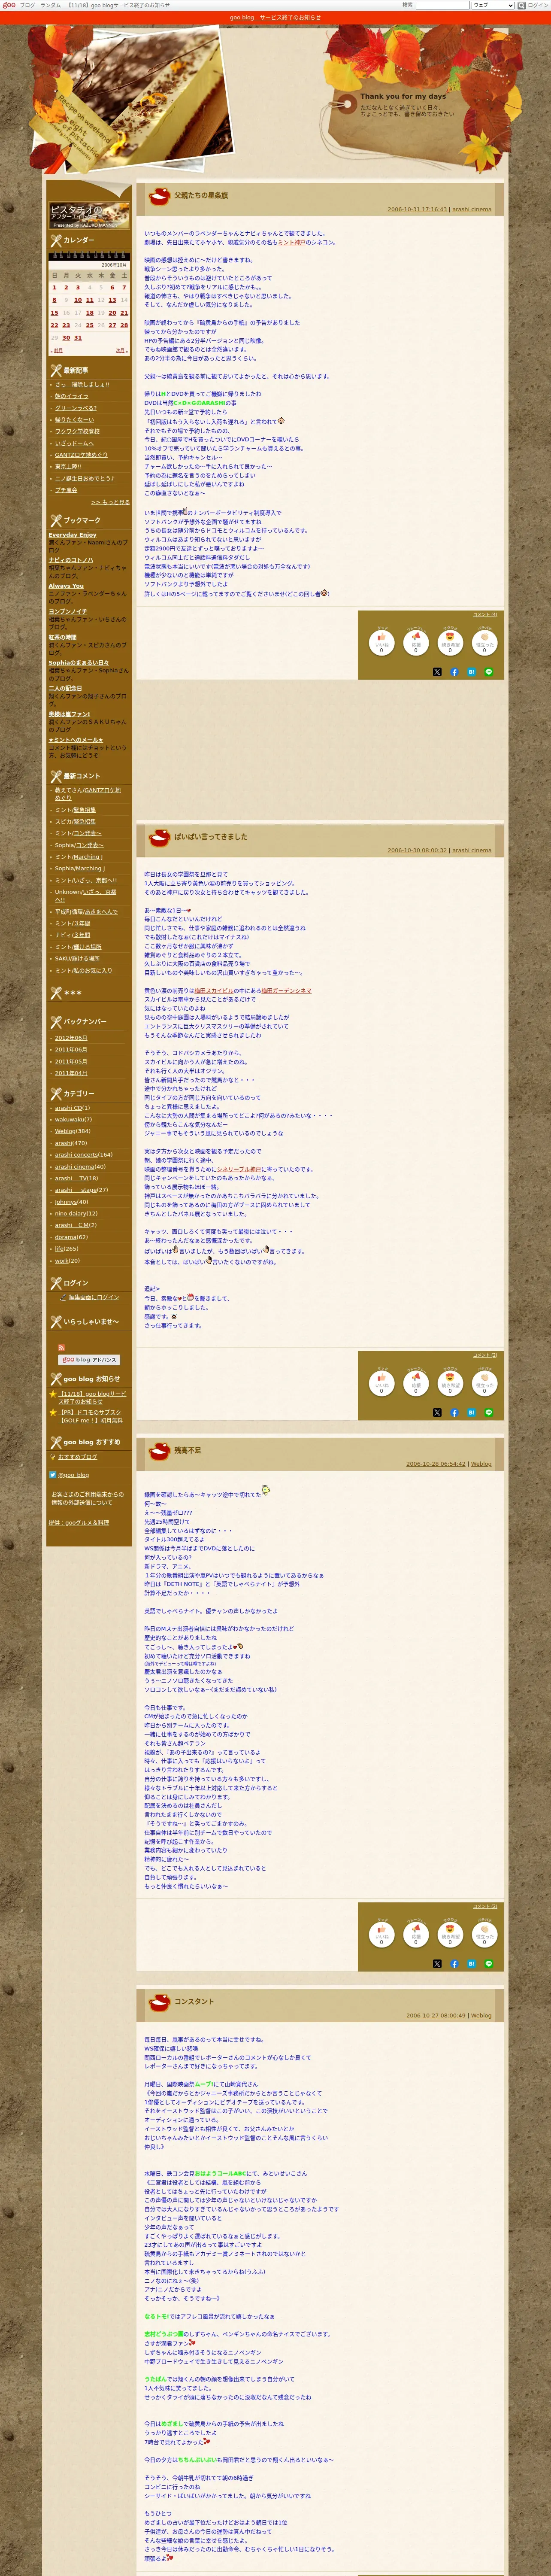Click 続き希望 reaction under 残高不足 post
The height and width of the screenshot is (2576, 551).
[450, 1934]
